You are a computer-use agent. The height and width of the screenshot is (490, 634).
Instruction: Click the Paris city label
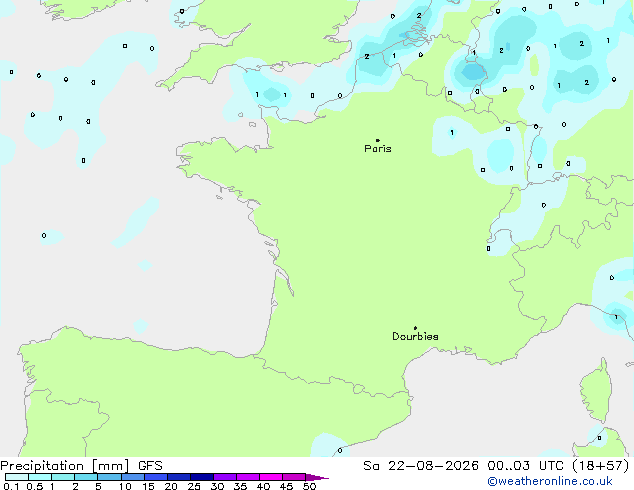[378, 149]
